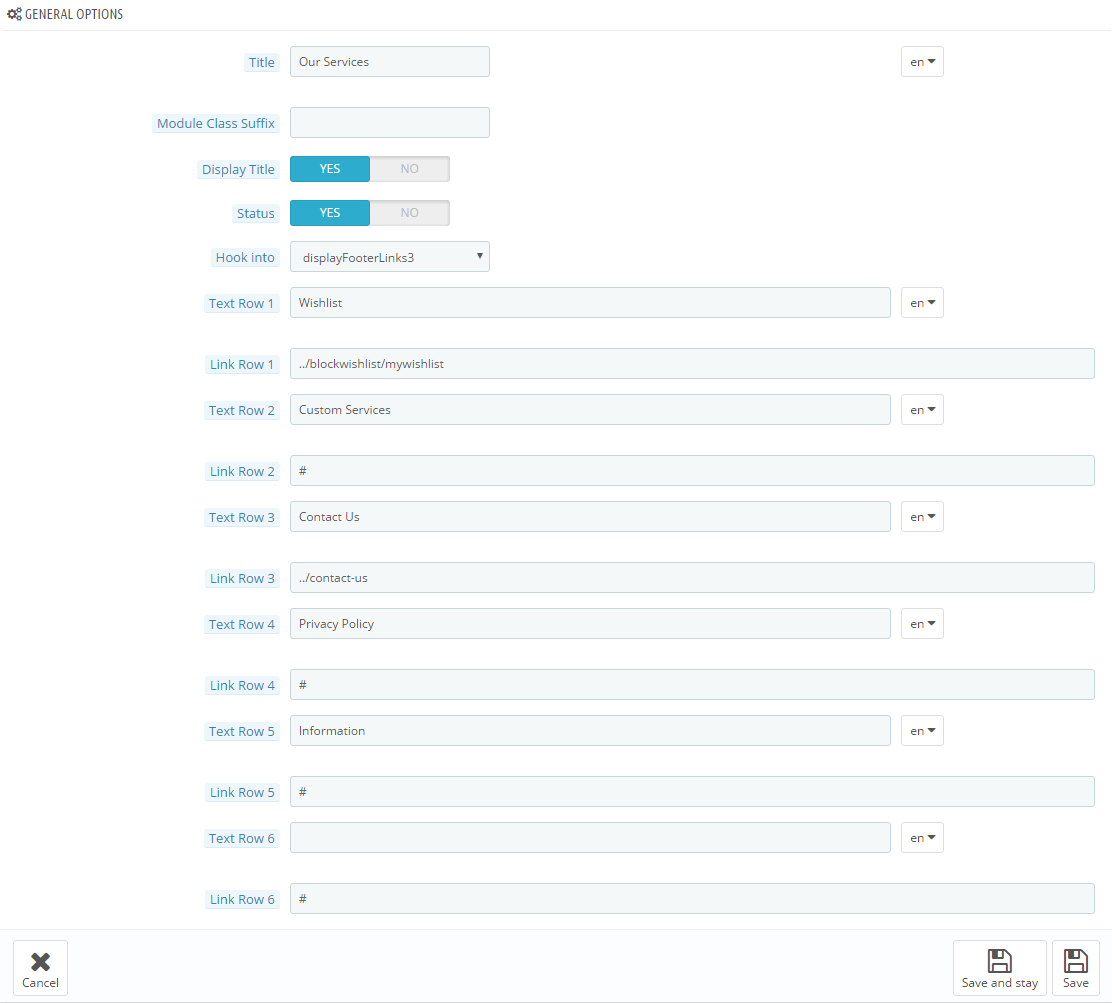Click the Link Row 4 label
1112x1003 pixels.
coord(242,686)
